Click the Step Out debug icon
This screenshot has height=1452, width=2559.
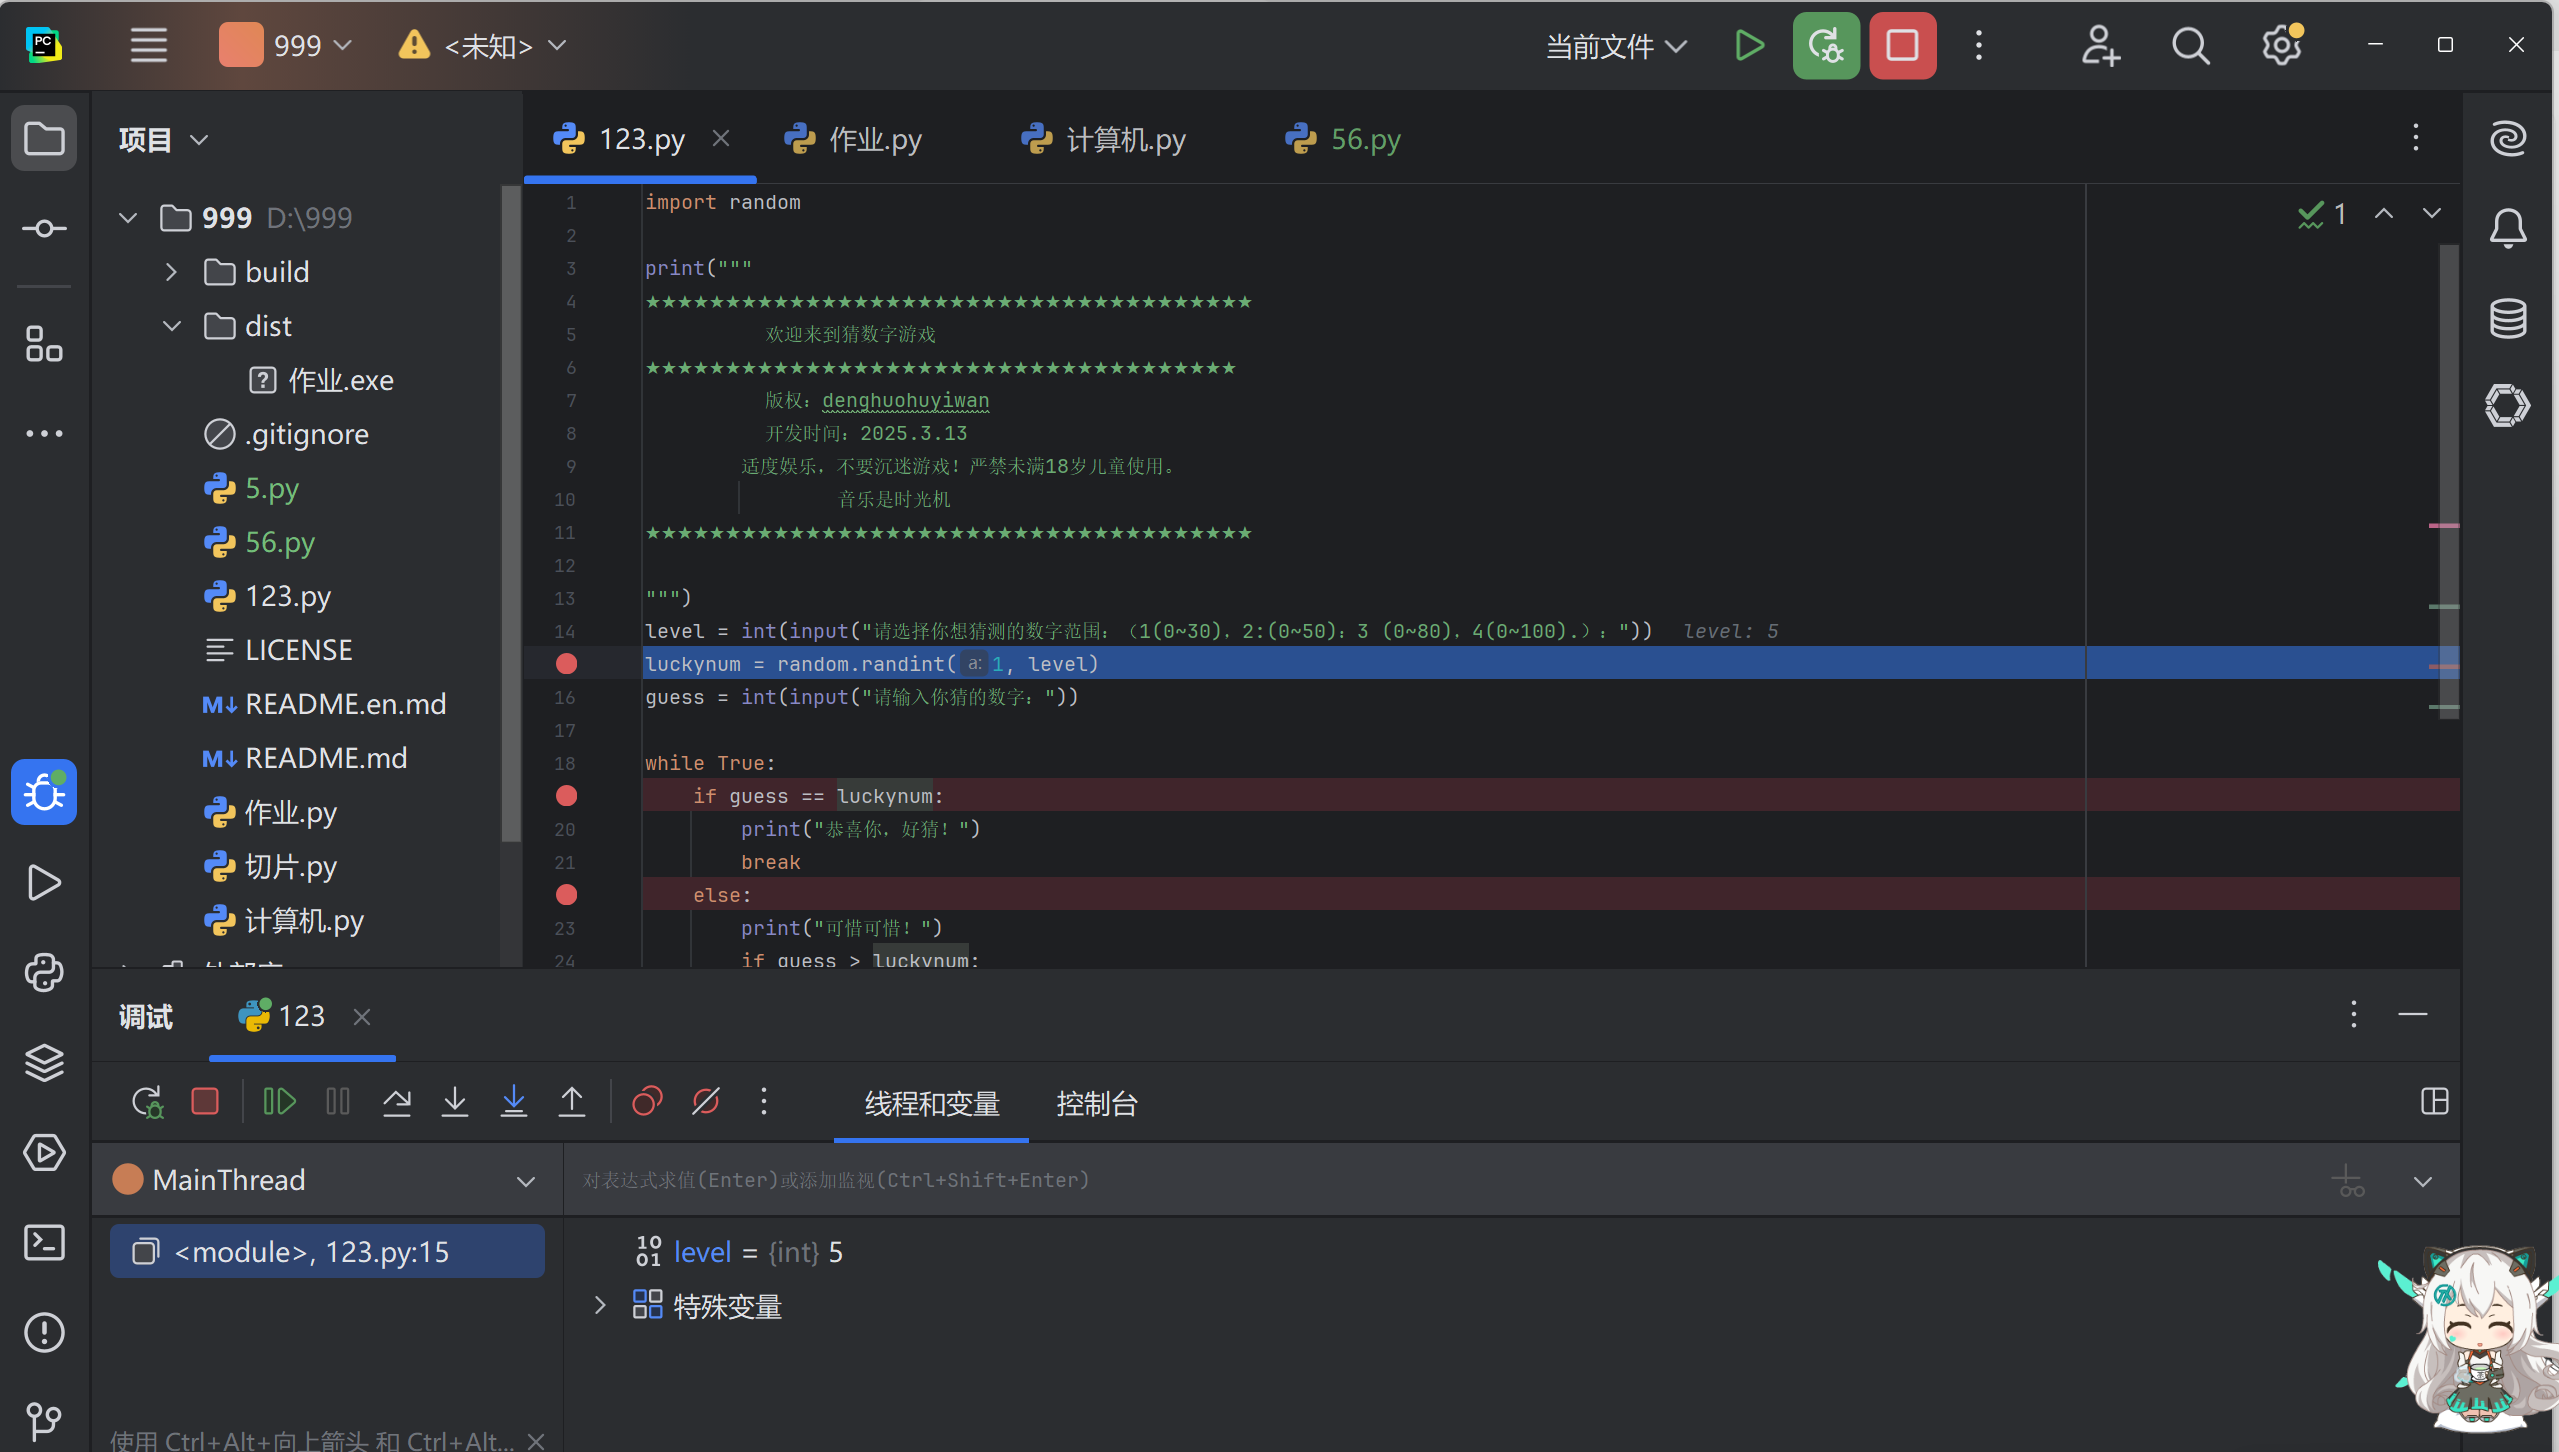point(572,1102)
